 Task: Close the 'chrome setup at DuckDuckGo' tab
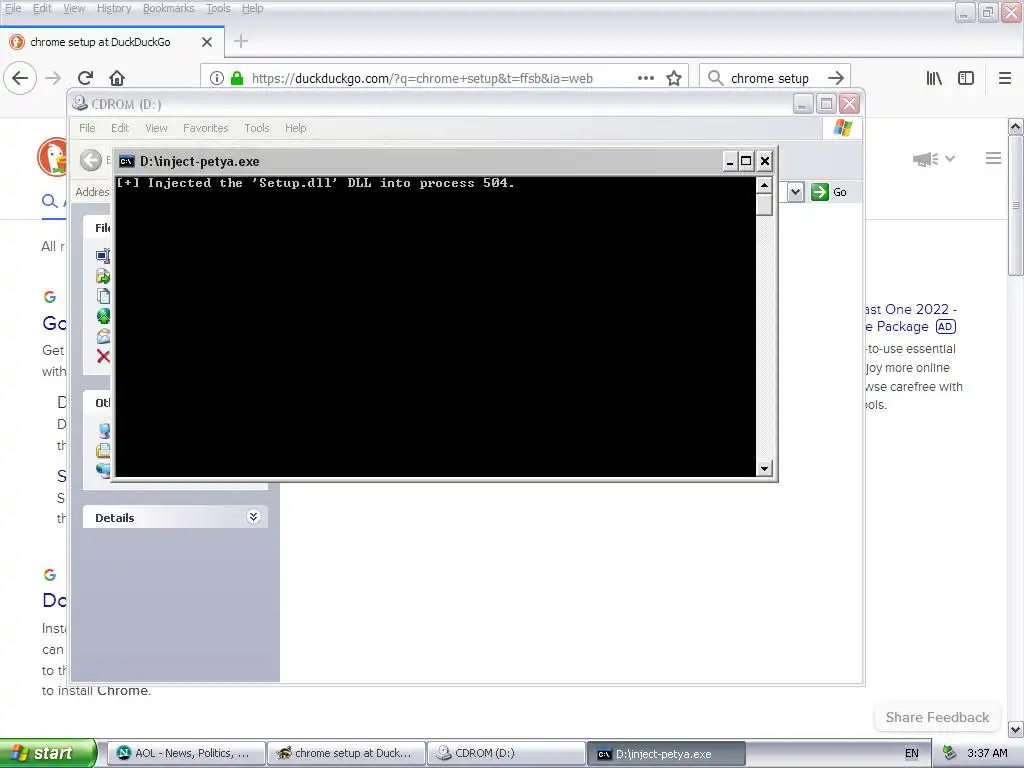point(207,42)
